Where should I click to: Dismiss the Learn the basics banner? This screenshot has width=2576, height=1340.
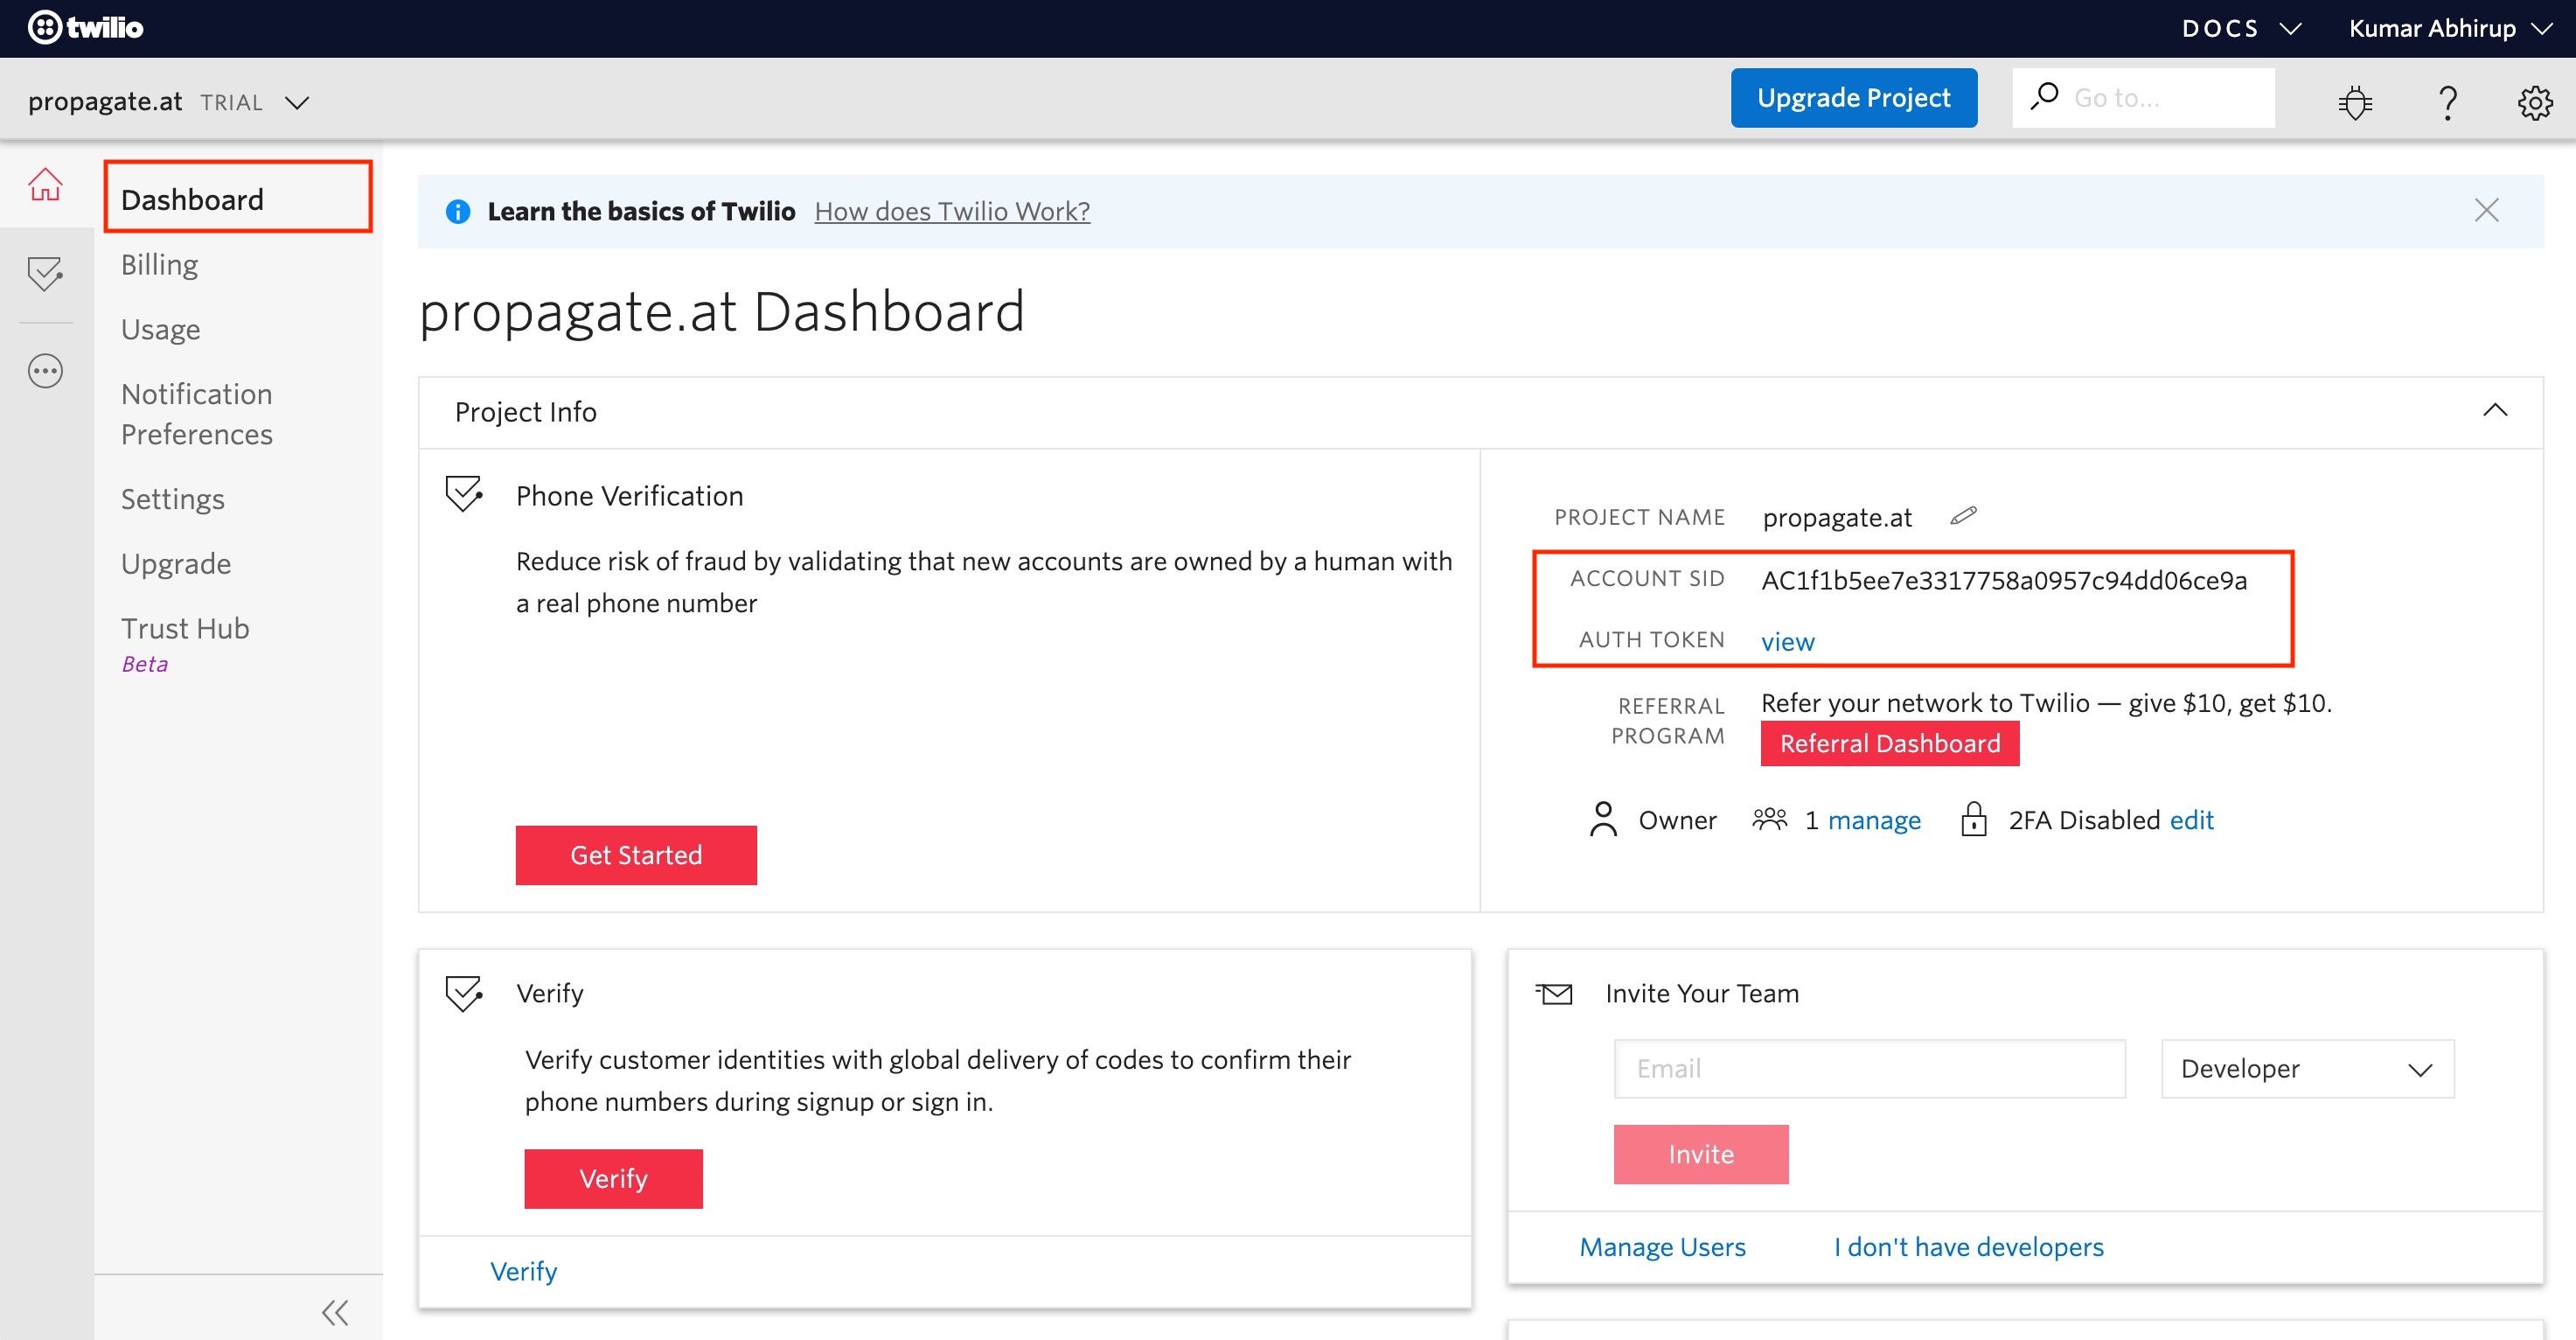point(2486,210)
